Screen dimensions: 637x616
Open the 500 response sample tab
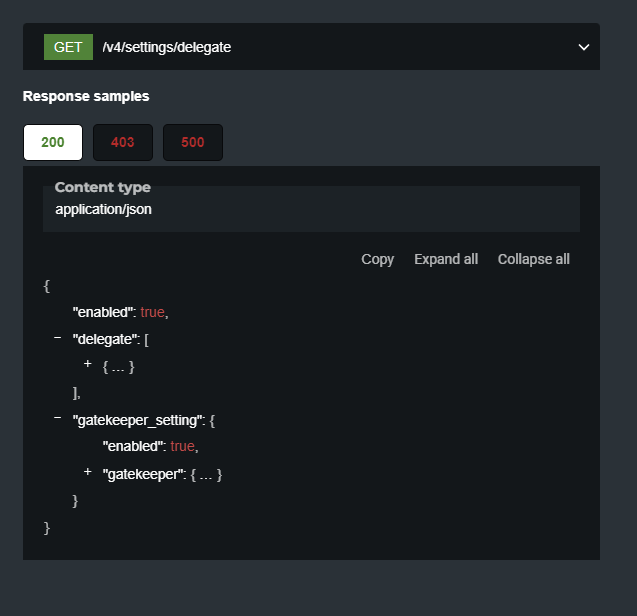(193, 142)
